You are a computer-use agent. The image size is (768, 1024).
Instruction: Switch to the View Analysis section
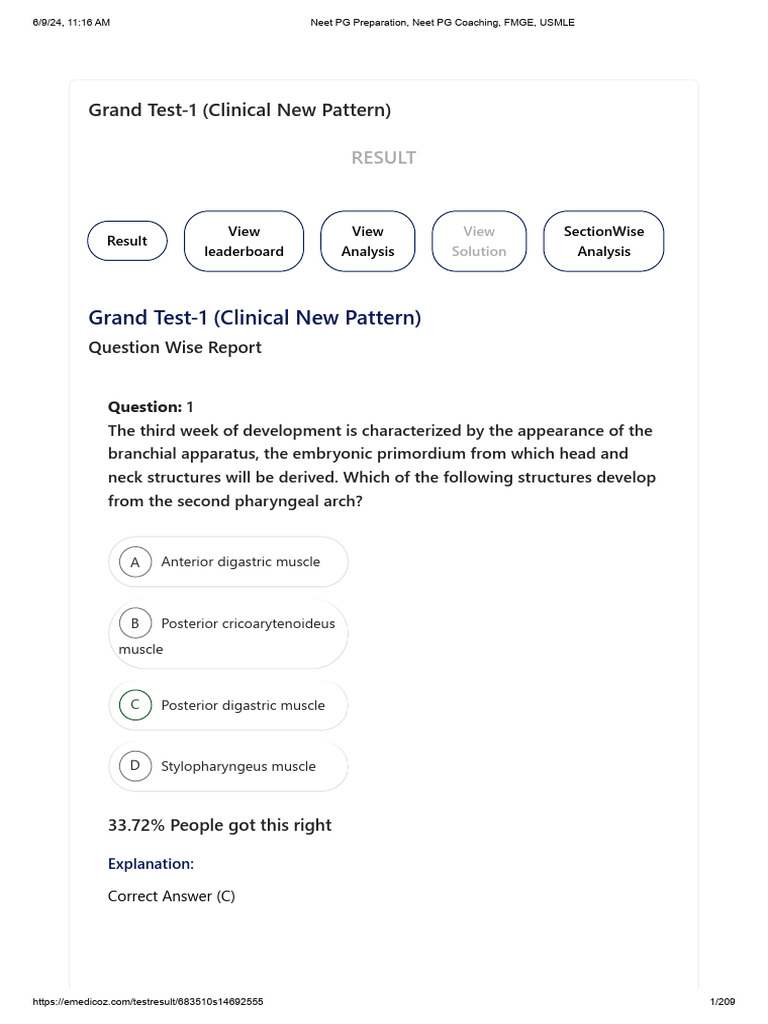[368, 241]
